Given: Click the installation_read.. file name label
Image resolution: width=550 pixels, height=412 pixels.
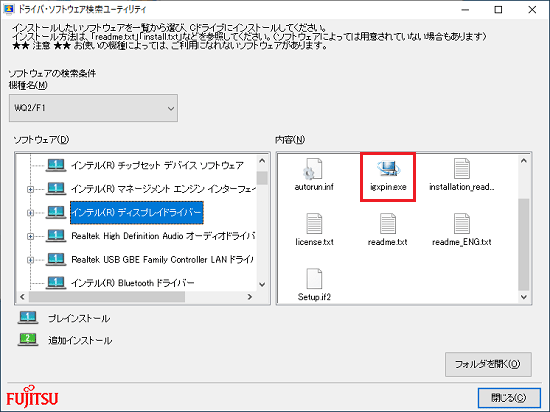Looking at the screenshot, I should [x=462, y=187].
